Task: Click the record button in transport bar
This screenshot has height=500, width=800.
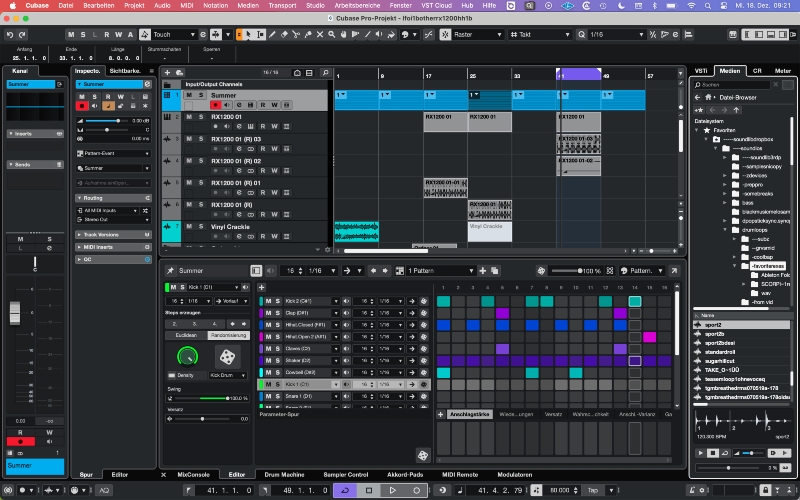Action: pyautogui.click(x=416, y=490)
